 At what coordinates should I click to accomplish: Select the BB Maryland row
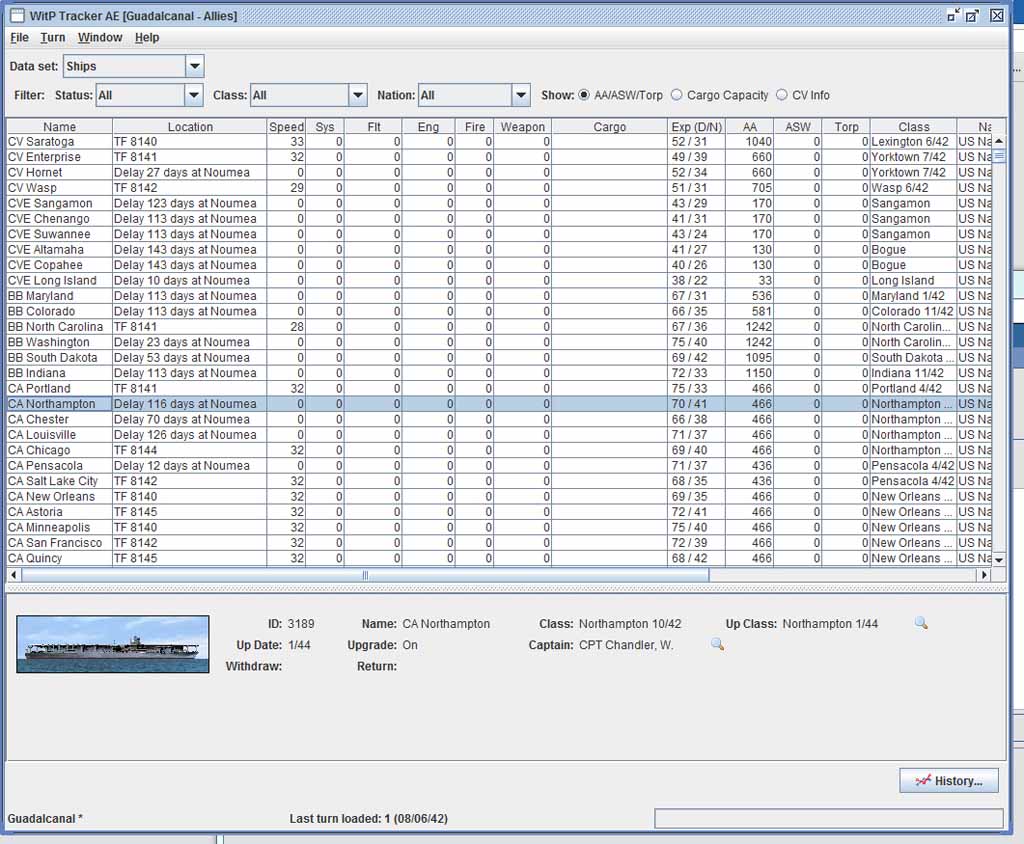499,296
